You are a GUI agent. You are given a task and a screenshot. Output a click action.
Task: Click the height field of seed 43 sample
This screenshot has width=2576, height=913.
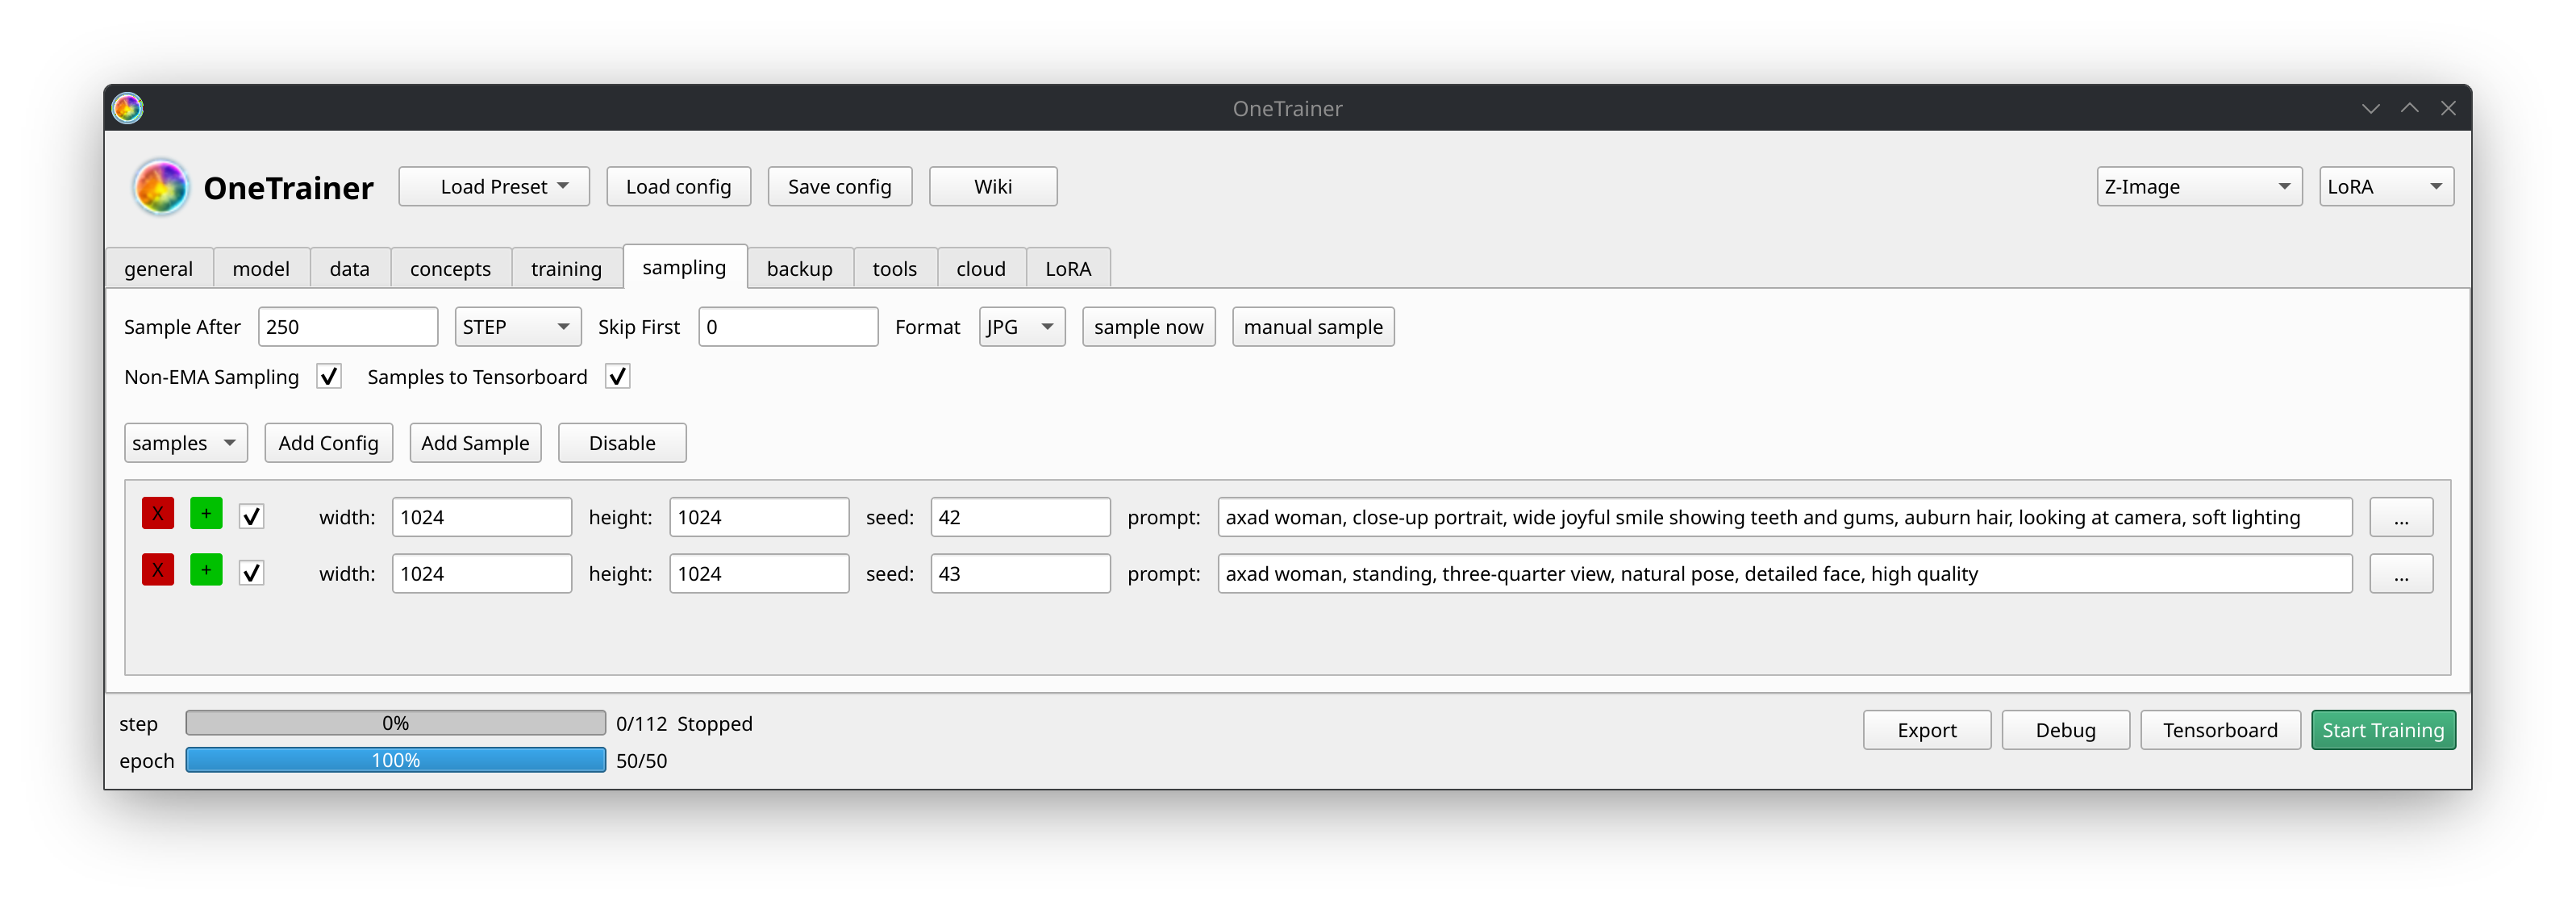(760, 575)
